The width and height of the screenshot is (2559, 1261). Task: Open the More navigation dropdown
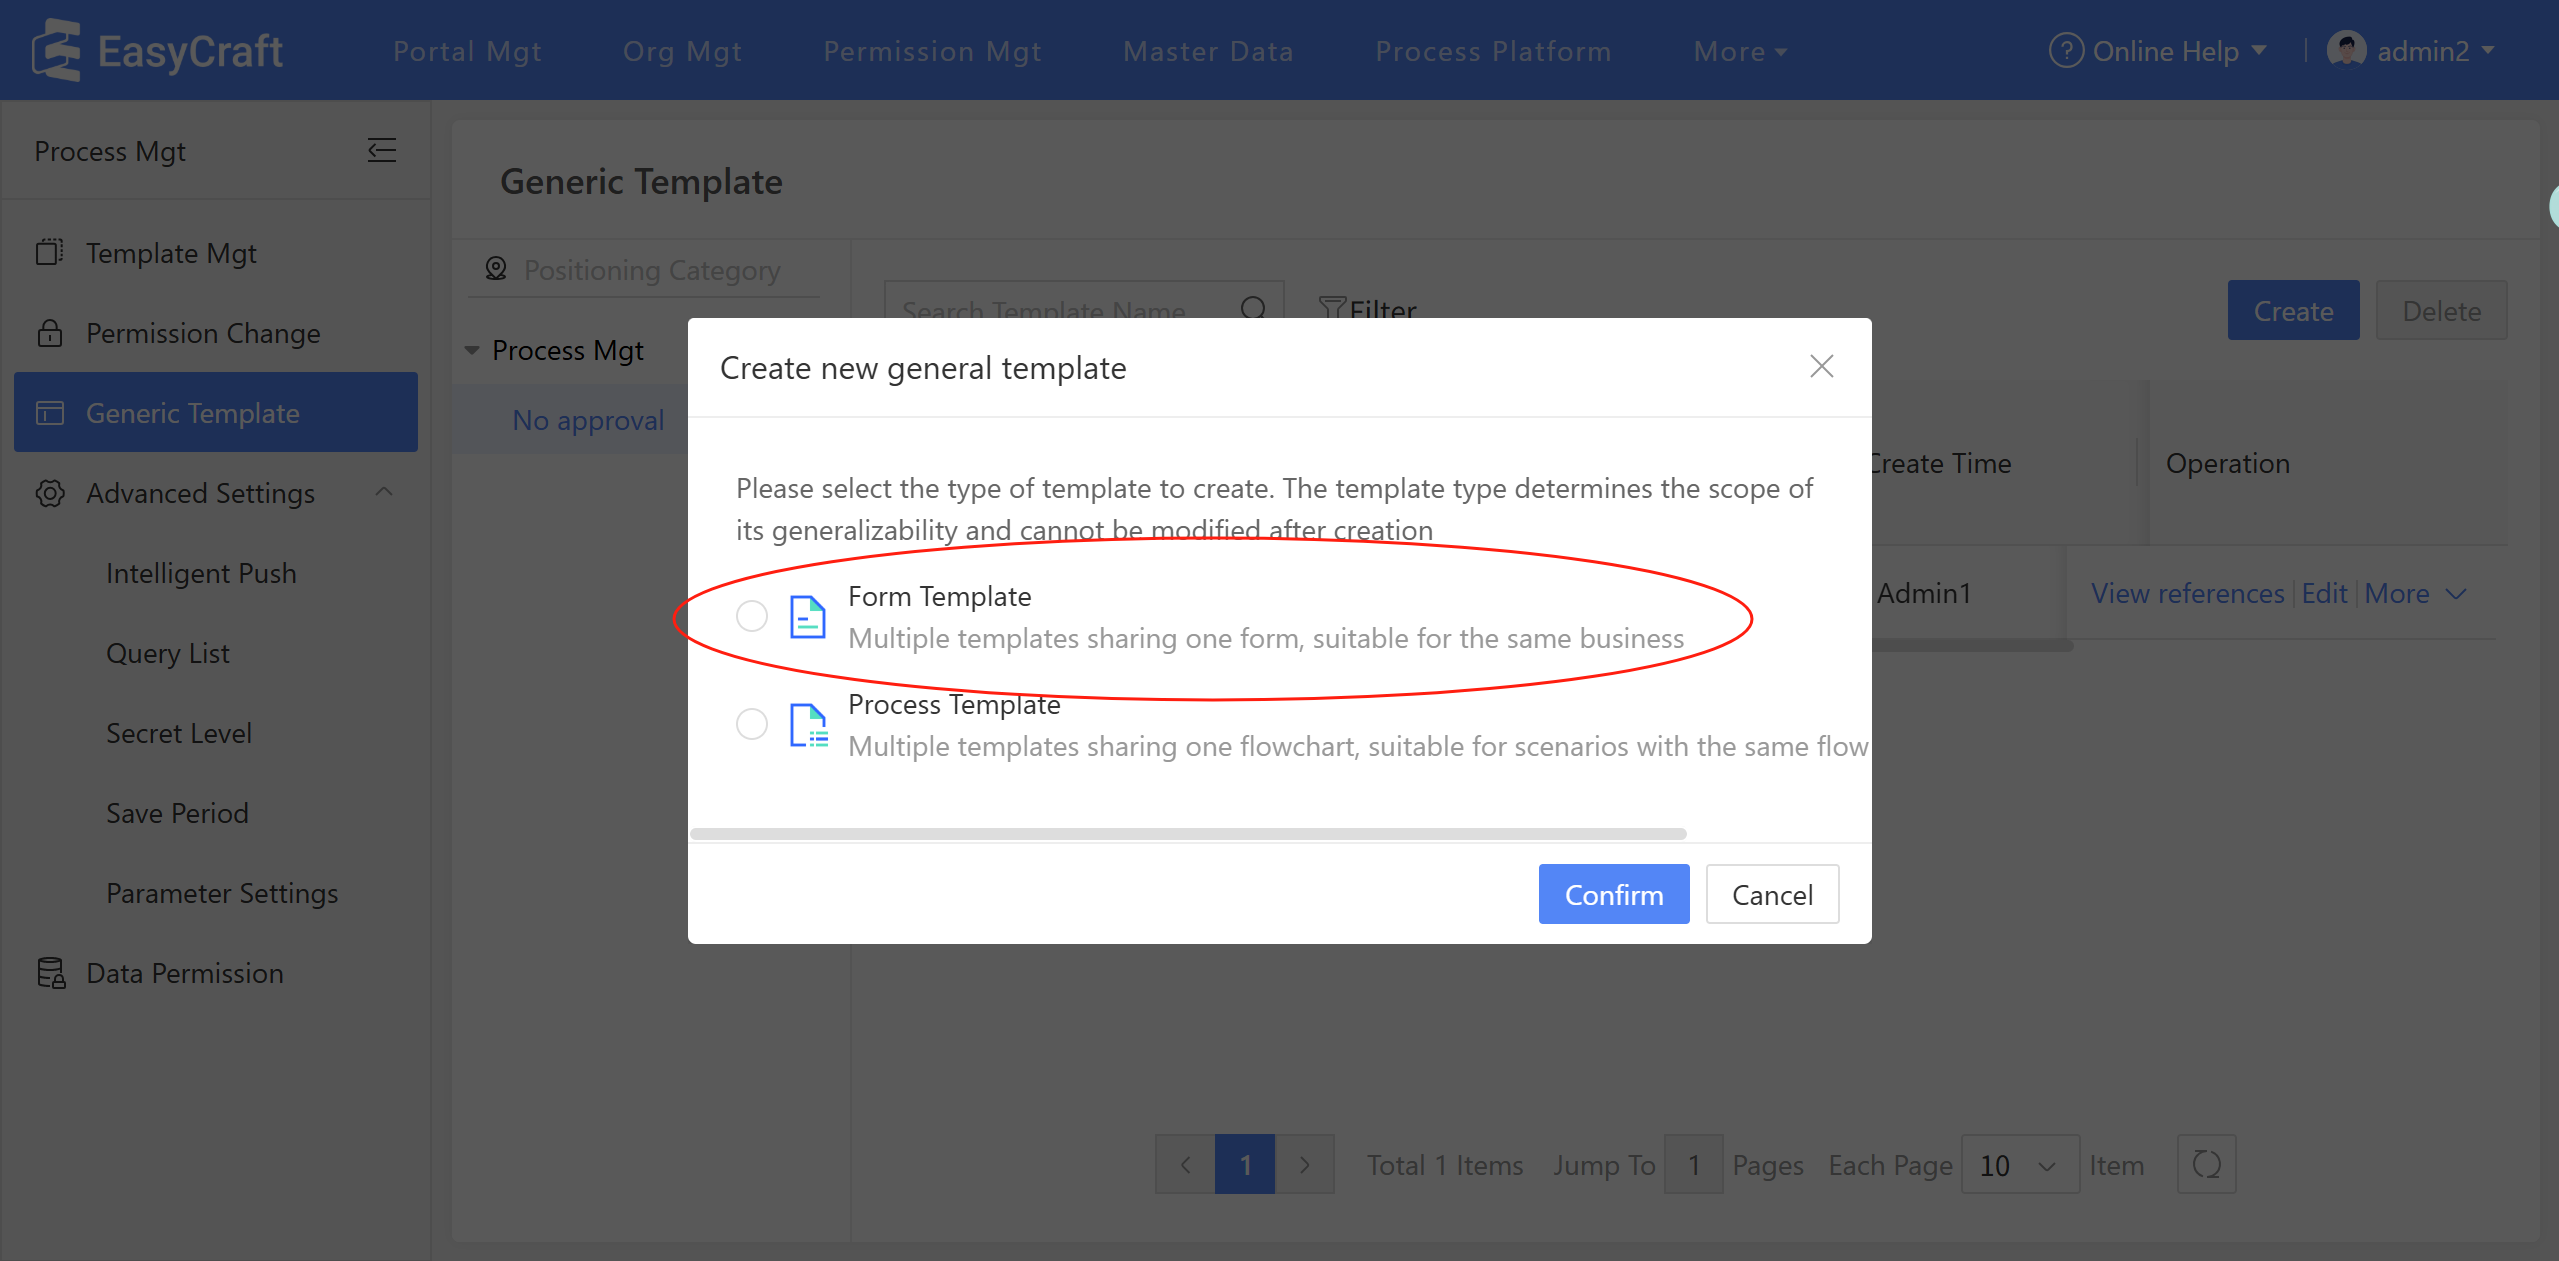pos(1739,51)
